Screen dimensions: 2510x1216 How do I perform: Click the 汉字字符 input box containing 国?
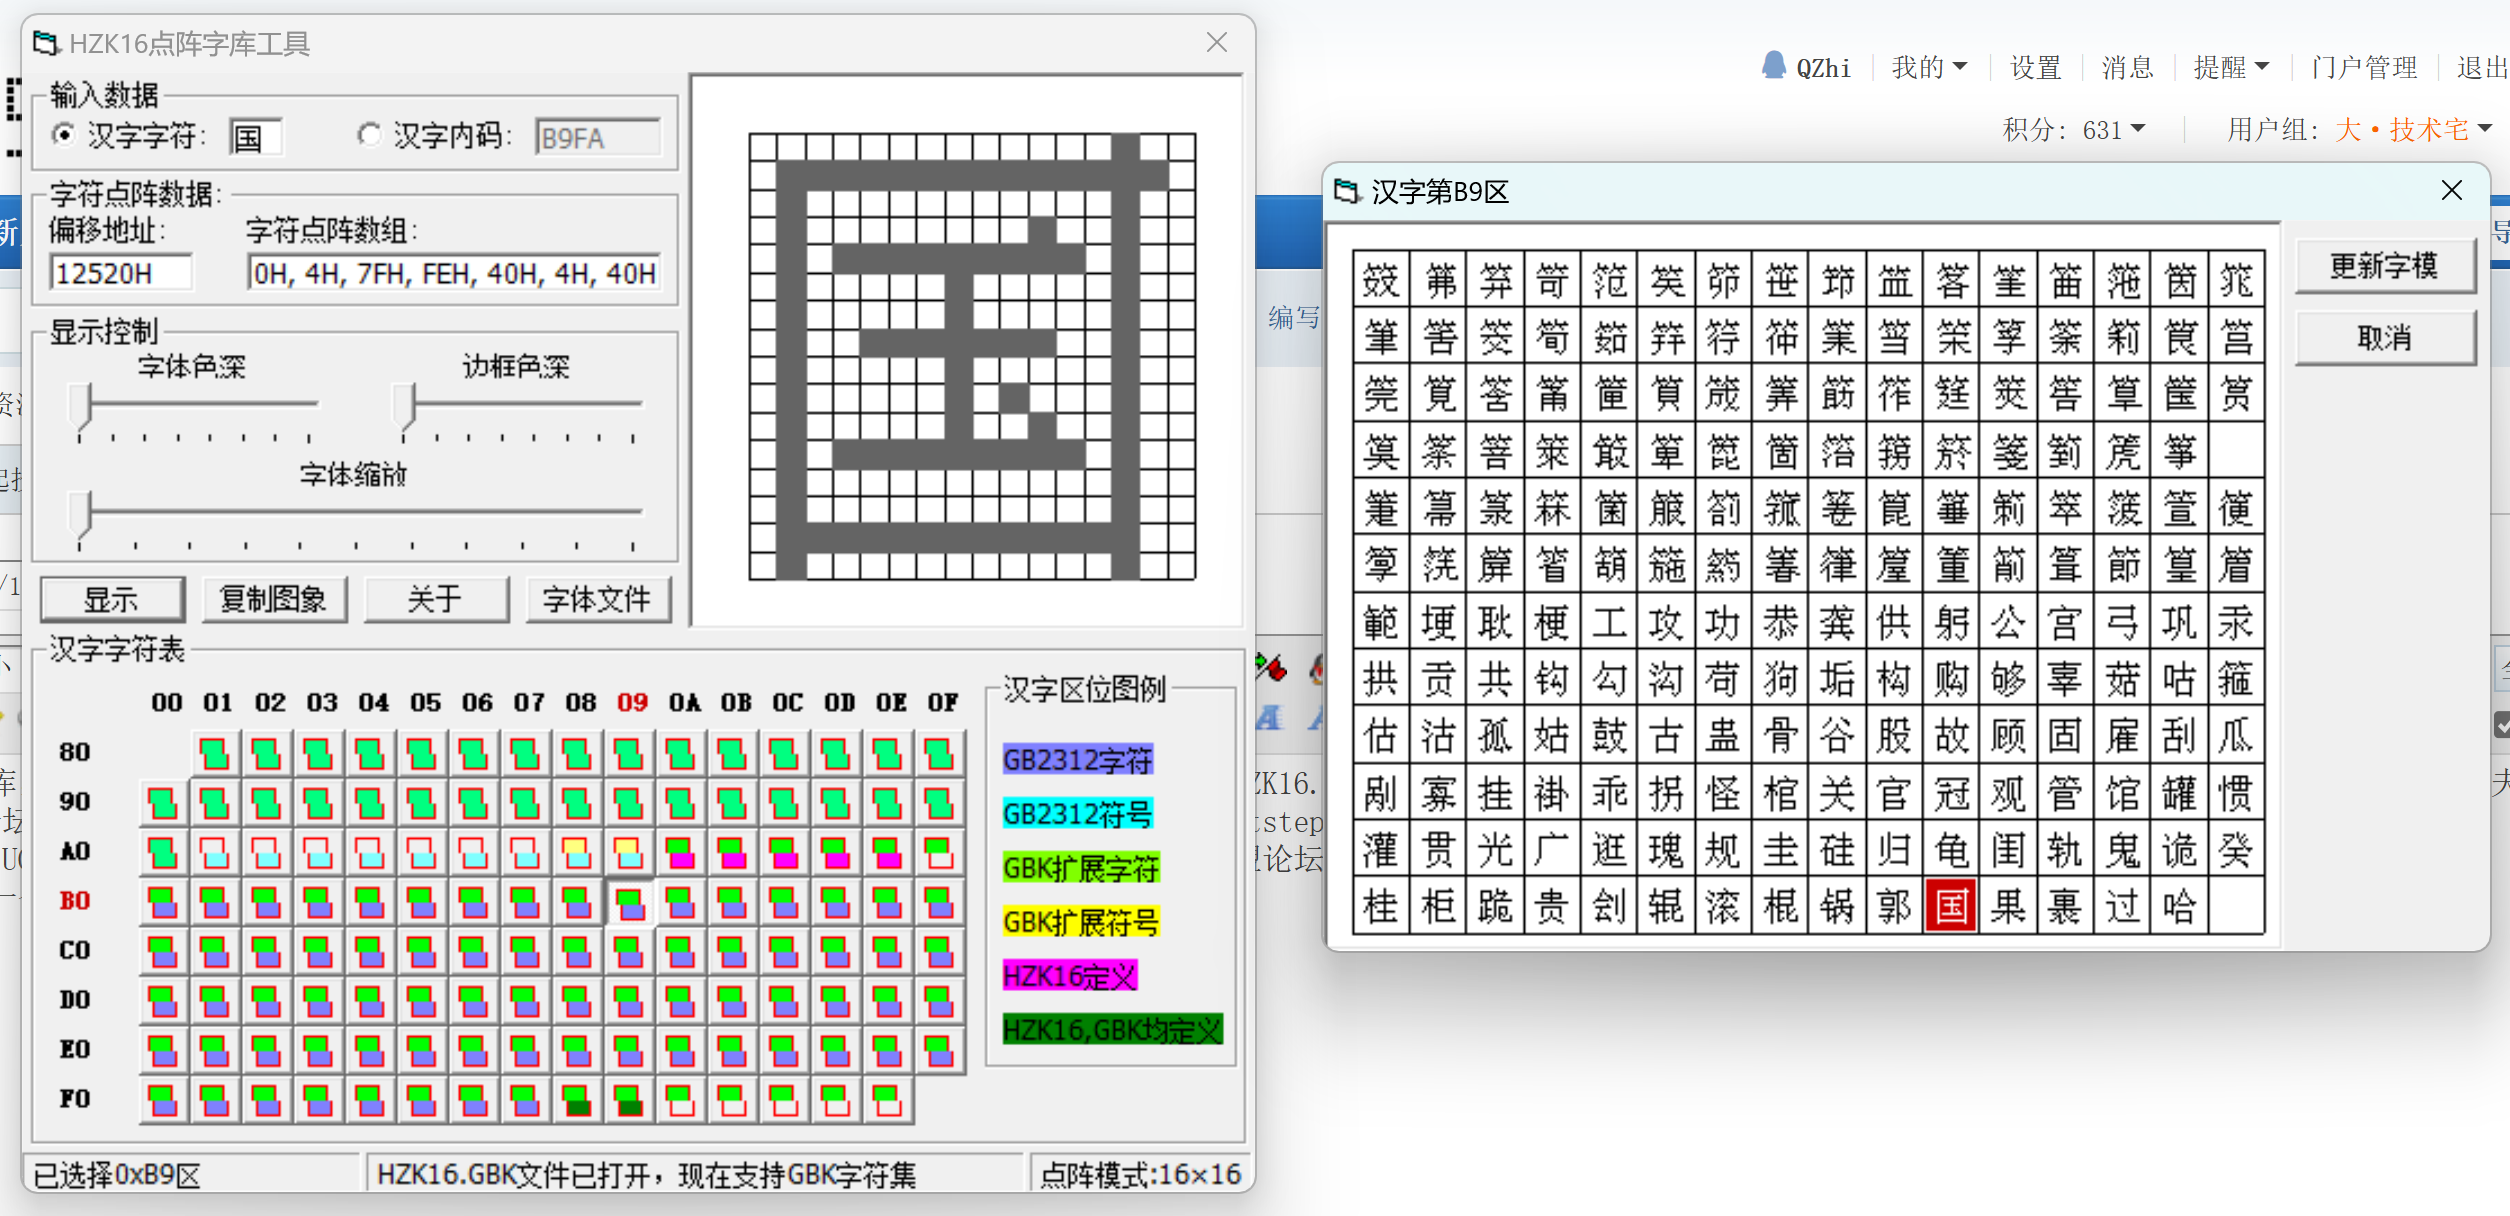255,137
